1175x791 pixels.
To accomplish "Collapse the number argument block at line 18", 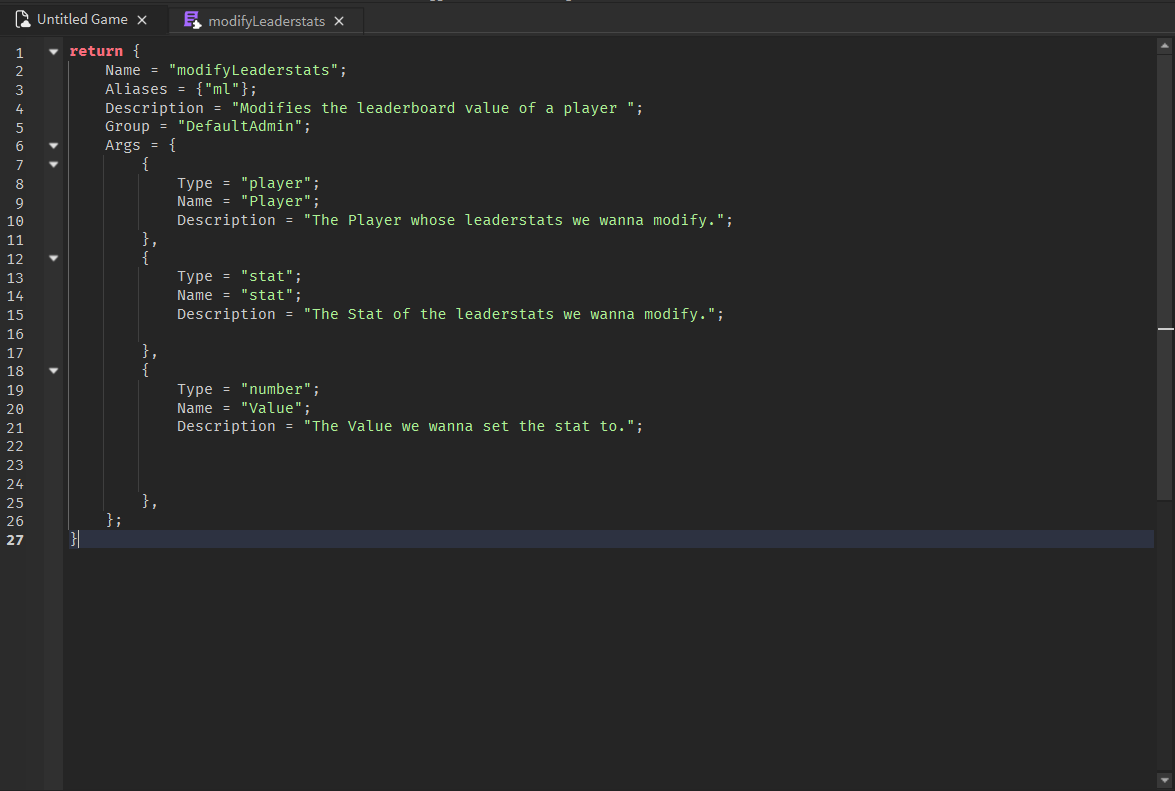I will (53, 370).
